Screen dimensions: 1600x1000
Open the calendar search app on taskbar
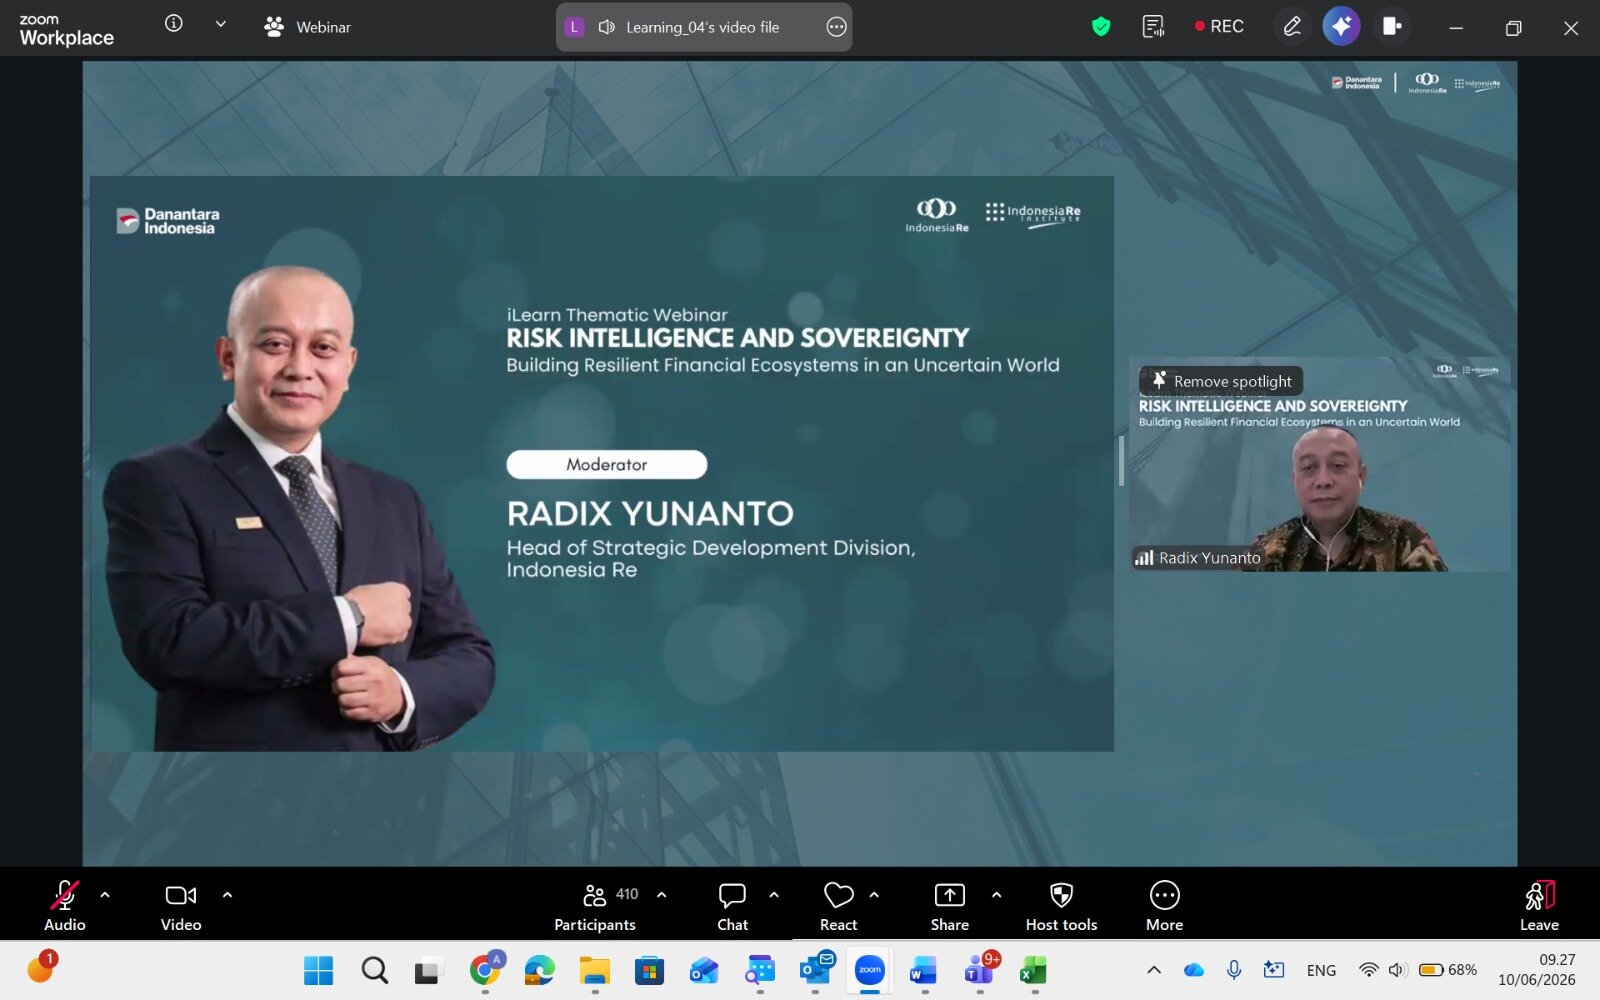tap(760, 970)
